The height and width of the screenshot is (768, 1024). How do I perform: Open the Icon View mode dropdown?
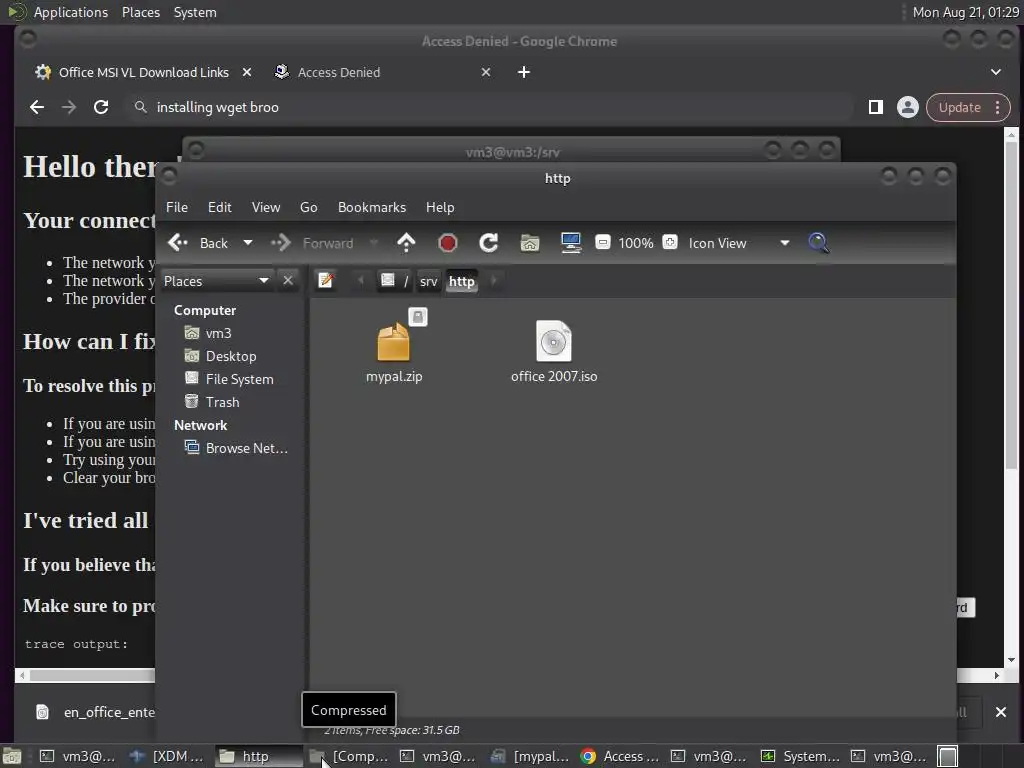(739, 243)
